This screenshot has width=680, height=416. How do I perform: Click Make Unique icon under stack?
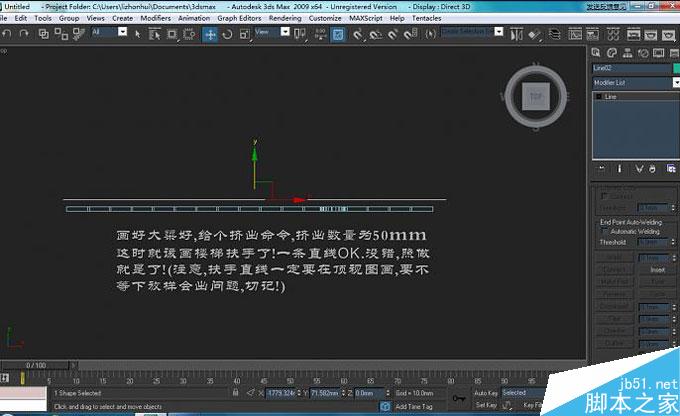[639, 169]
